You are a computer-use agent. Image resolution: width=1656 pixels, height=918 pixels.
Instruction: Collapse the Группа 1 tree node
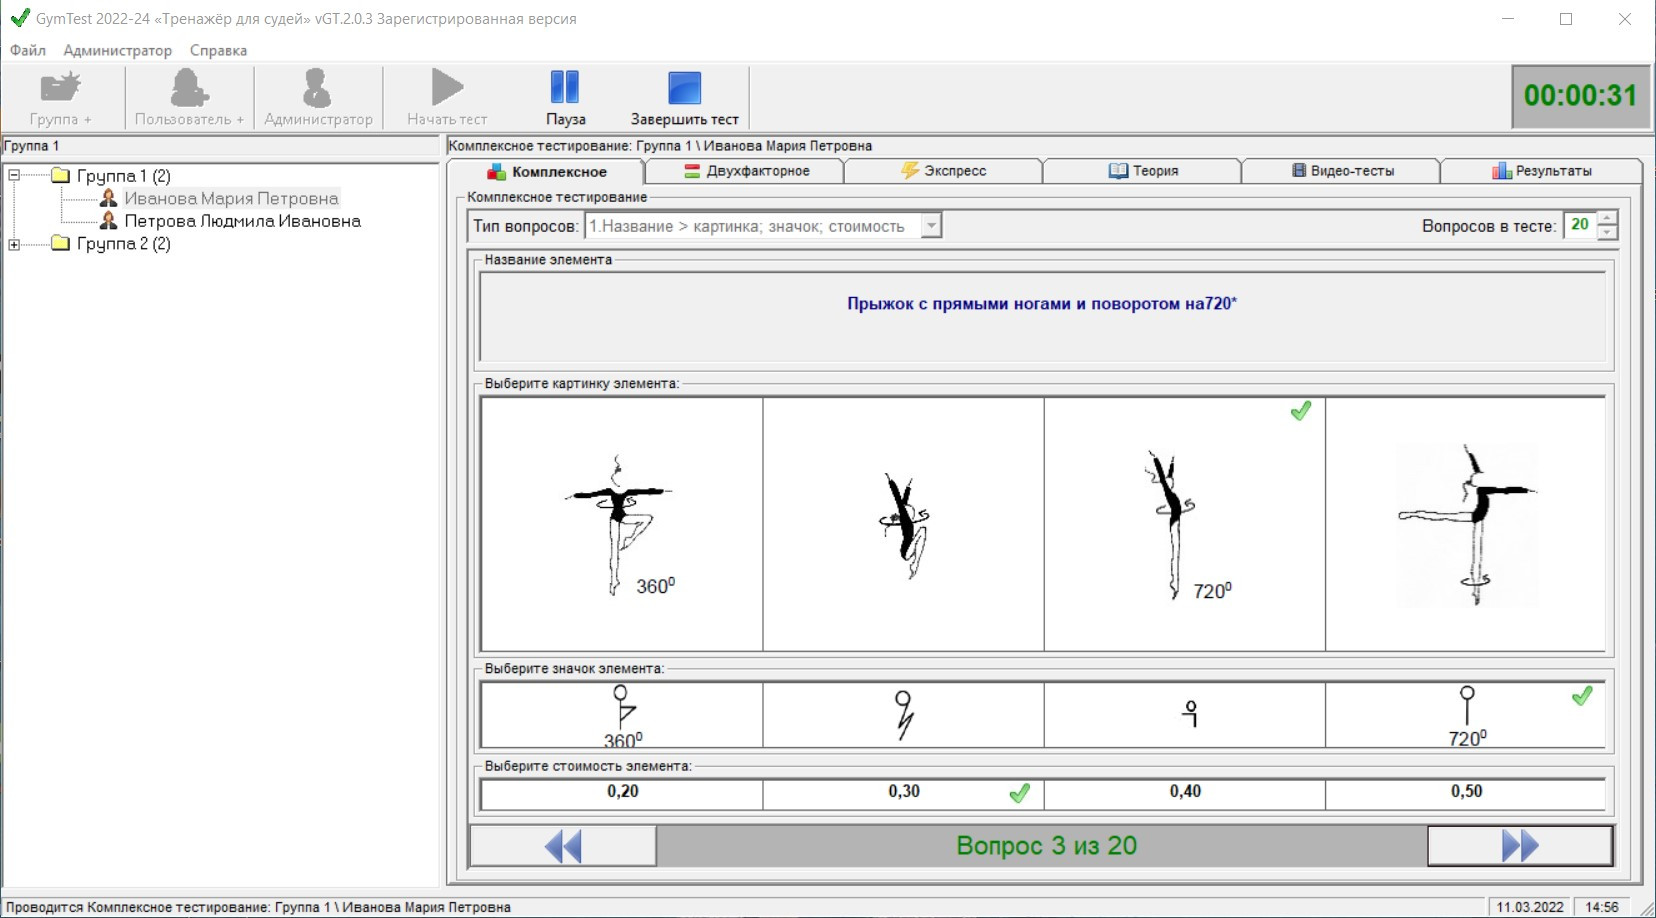coord(14,175)
